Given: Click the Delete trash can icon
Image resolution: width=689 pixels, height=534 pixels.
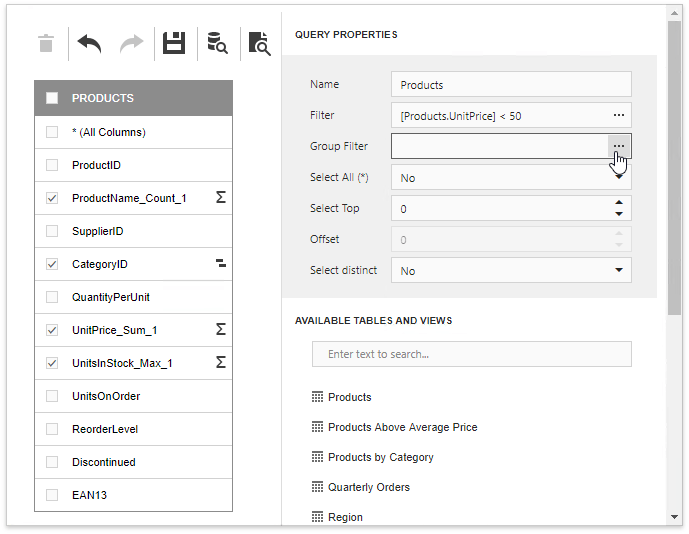Looking at the screenshot, I should pos(46,43).
